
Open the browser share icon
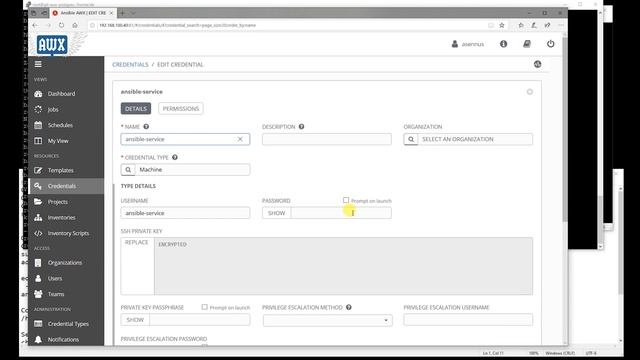[x=547, y=25]
